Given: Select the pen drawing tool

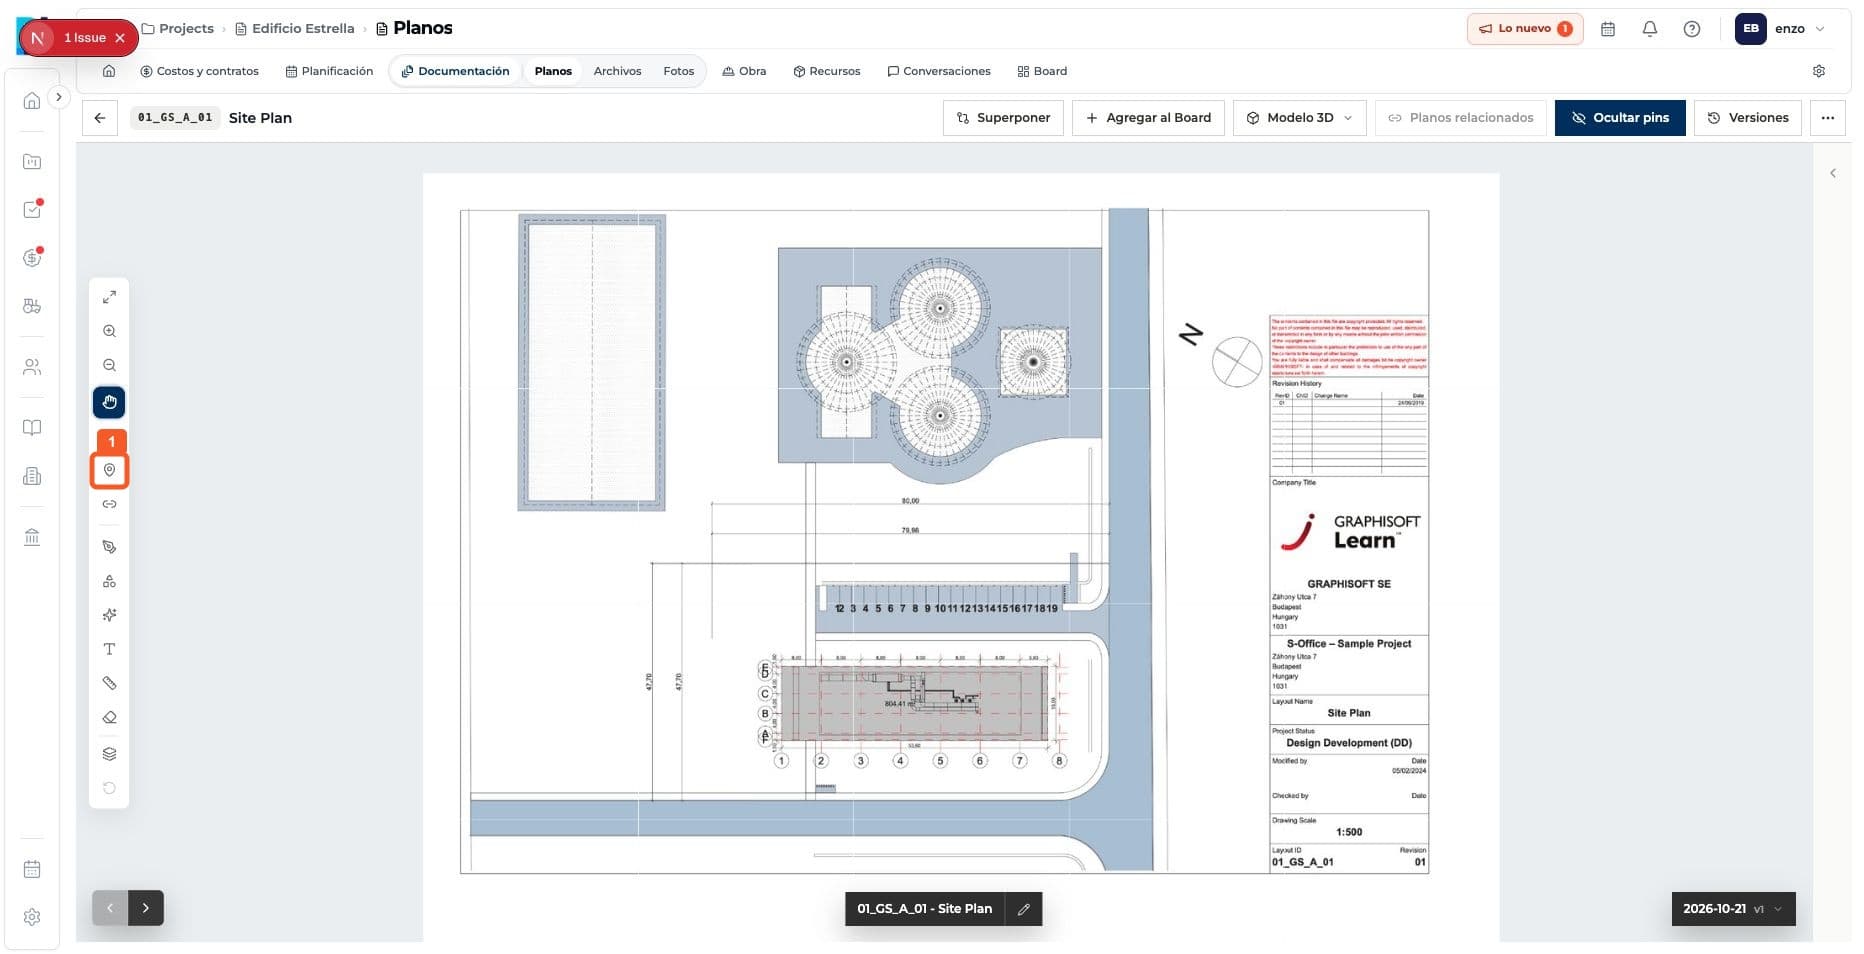Looking at the screenshot, I should (x=109, y=547).
